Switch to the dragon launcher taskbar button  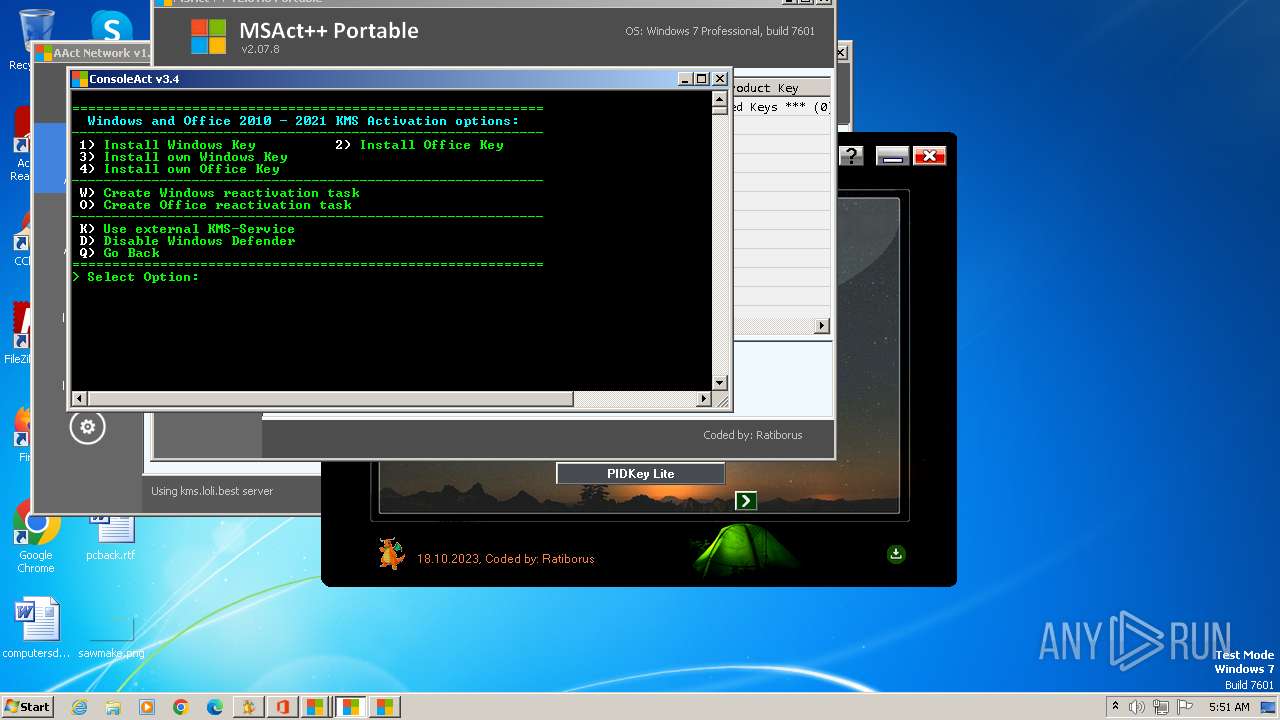pos(249,707)
